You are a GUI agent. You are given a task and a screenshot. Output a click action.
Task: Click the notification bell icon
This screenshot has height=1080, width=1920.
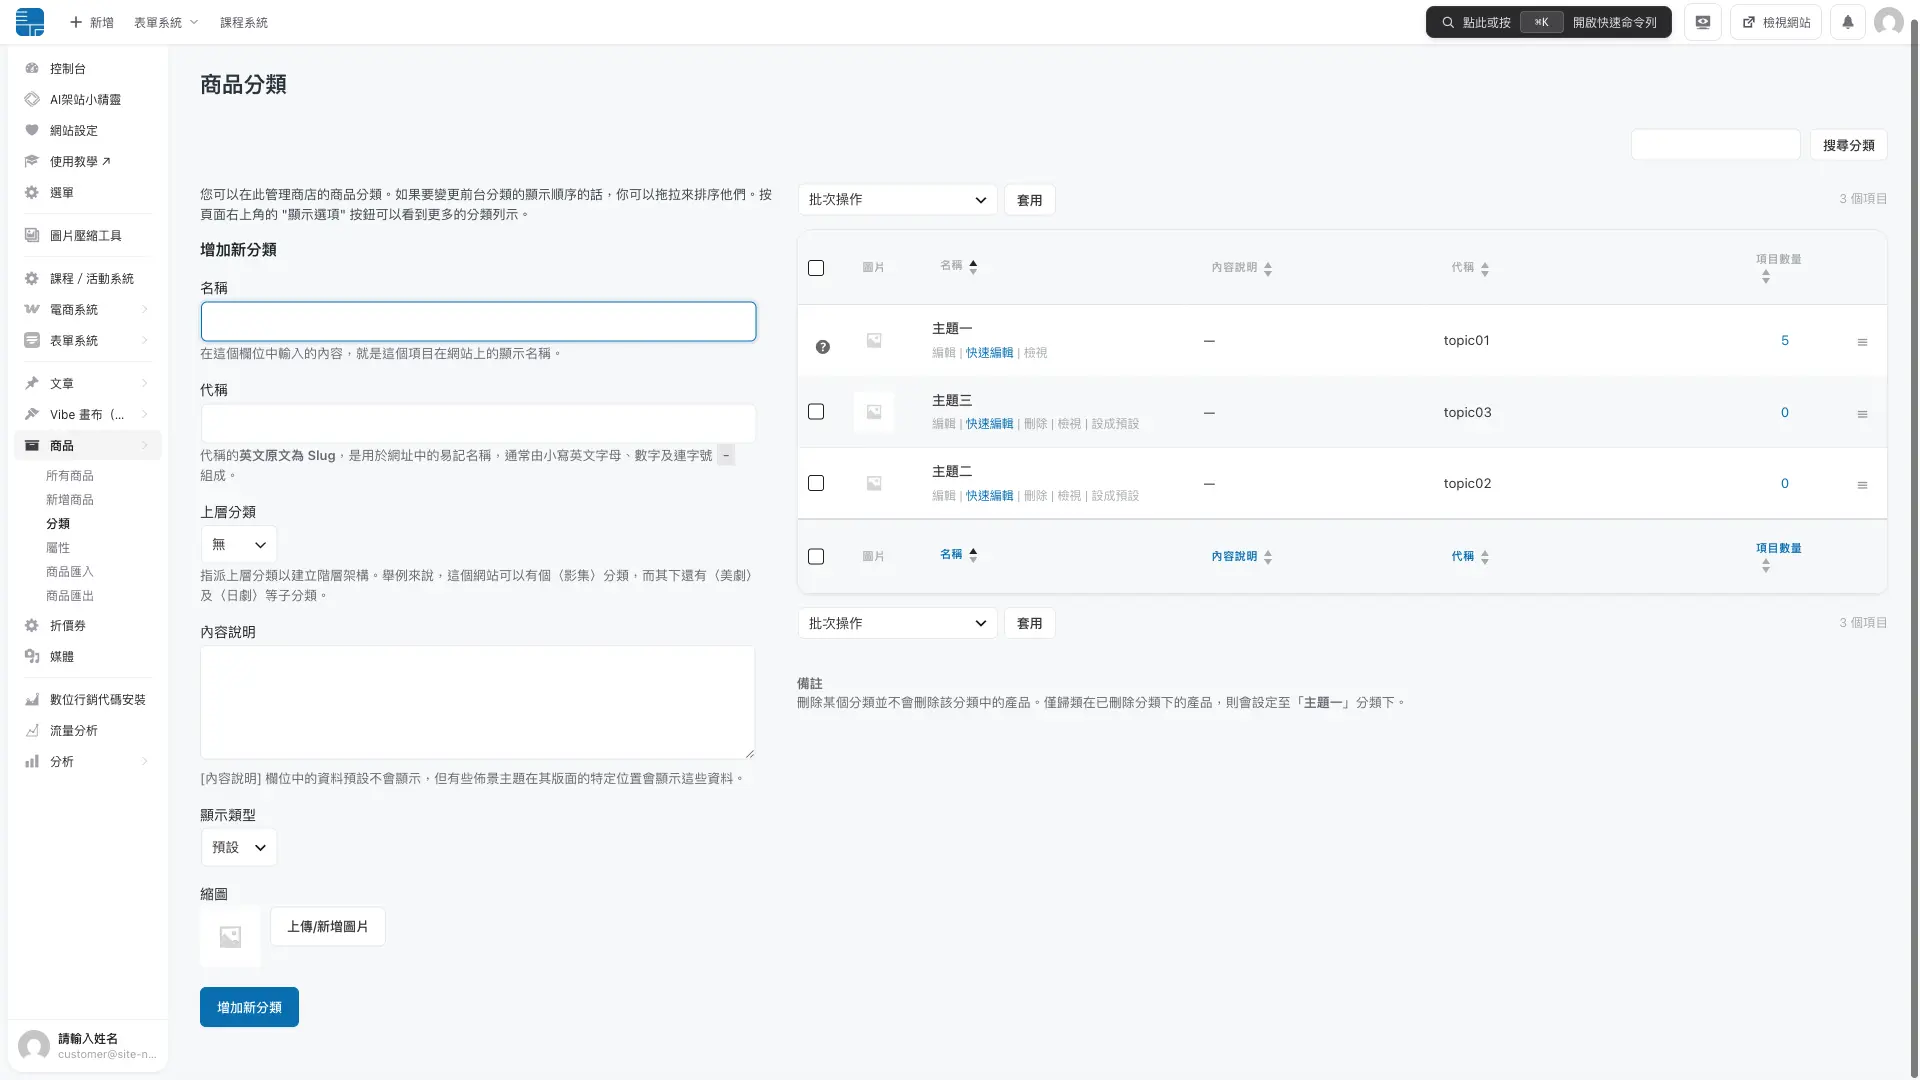[1848, 22]
